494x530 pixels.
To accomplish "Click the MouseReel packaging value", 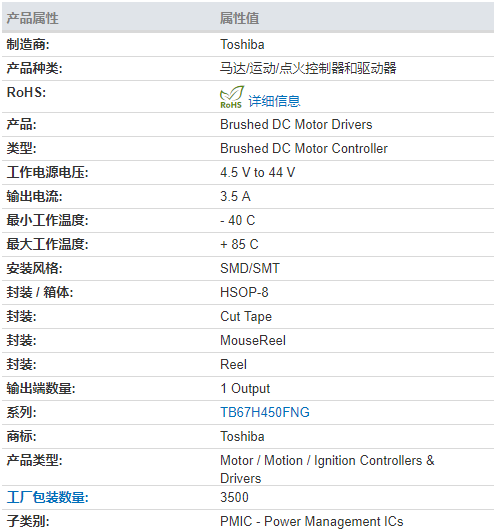I will (253, 340).
